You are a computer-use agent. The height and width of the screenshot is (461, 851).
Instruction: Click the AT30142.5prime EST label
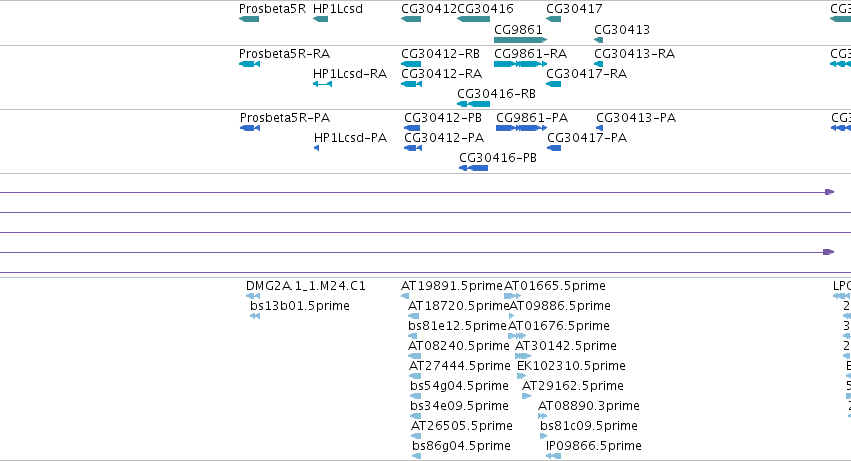coord(566,346)
